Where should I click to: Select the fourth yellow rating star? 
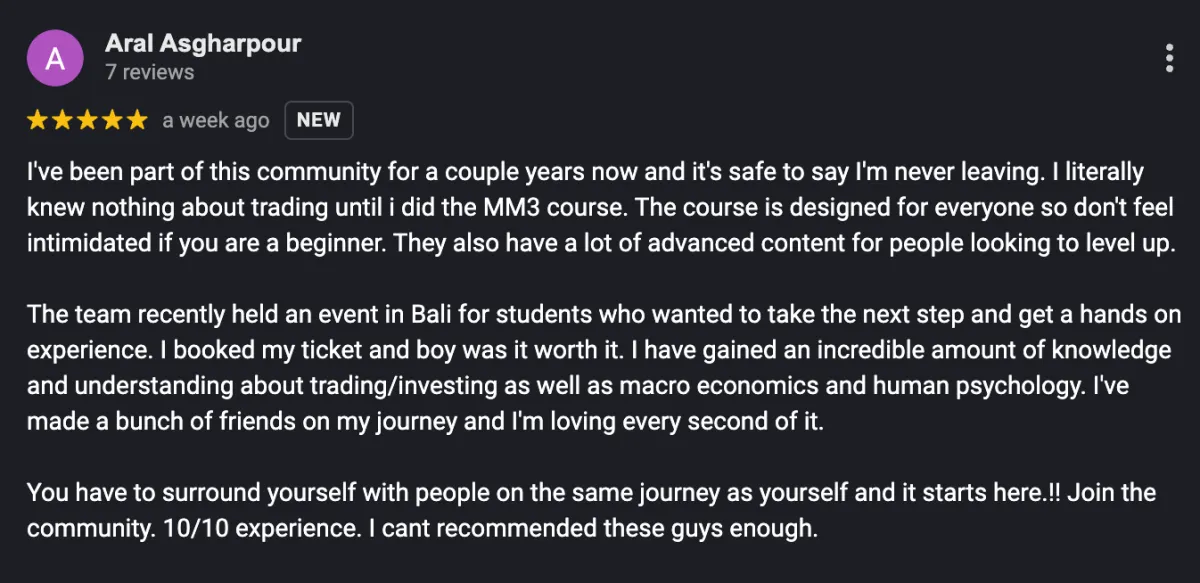(x=112, y=120)
